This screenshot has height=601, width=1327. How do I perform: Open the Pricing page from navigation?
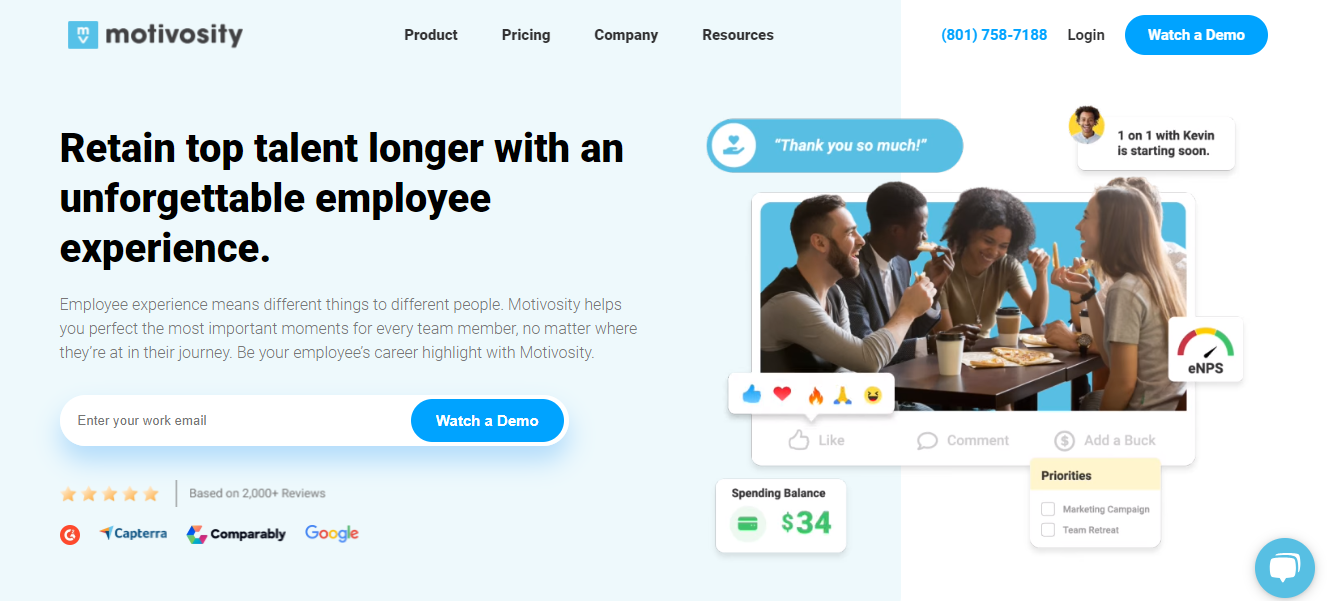point(526,35)
